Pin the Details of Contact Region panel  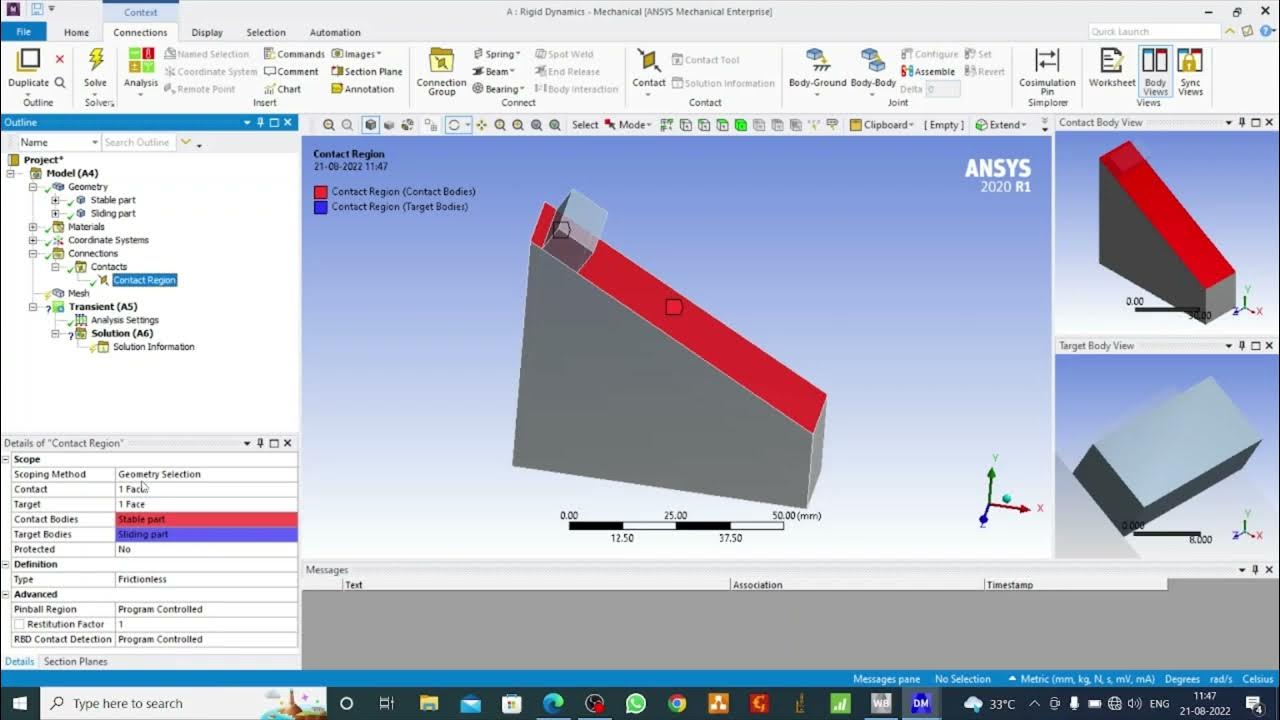click(260, 443)
